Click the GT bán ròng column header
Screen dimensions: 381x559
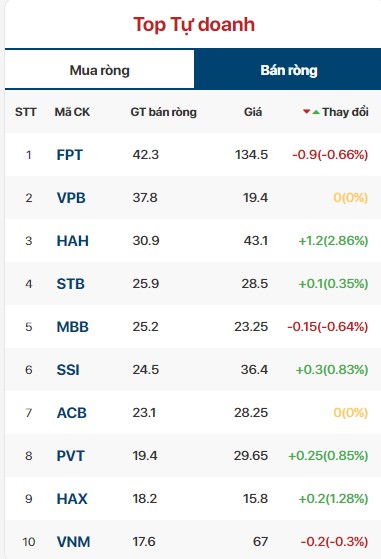click(163, 112)
